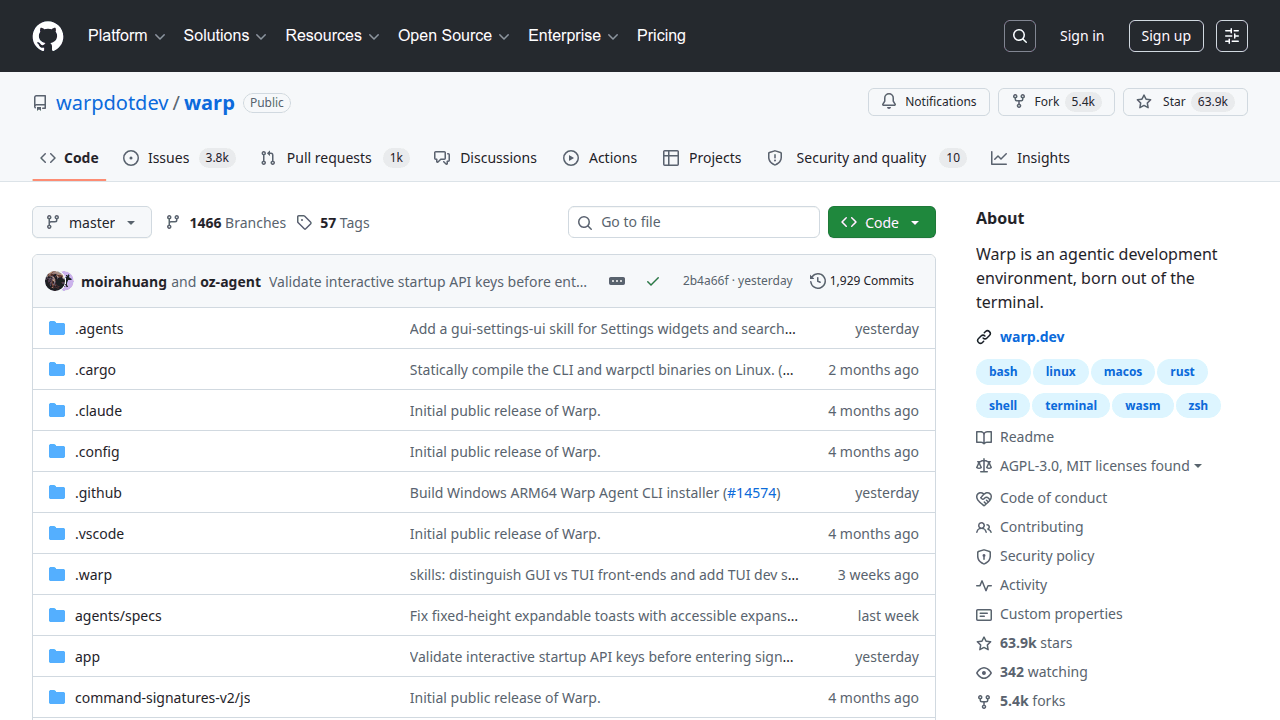Expand the Solutions menu

click(x=225, y=36)
